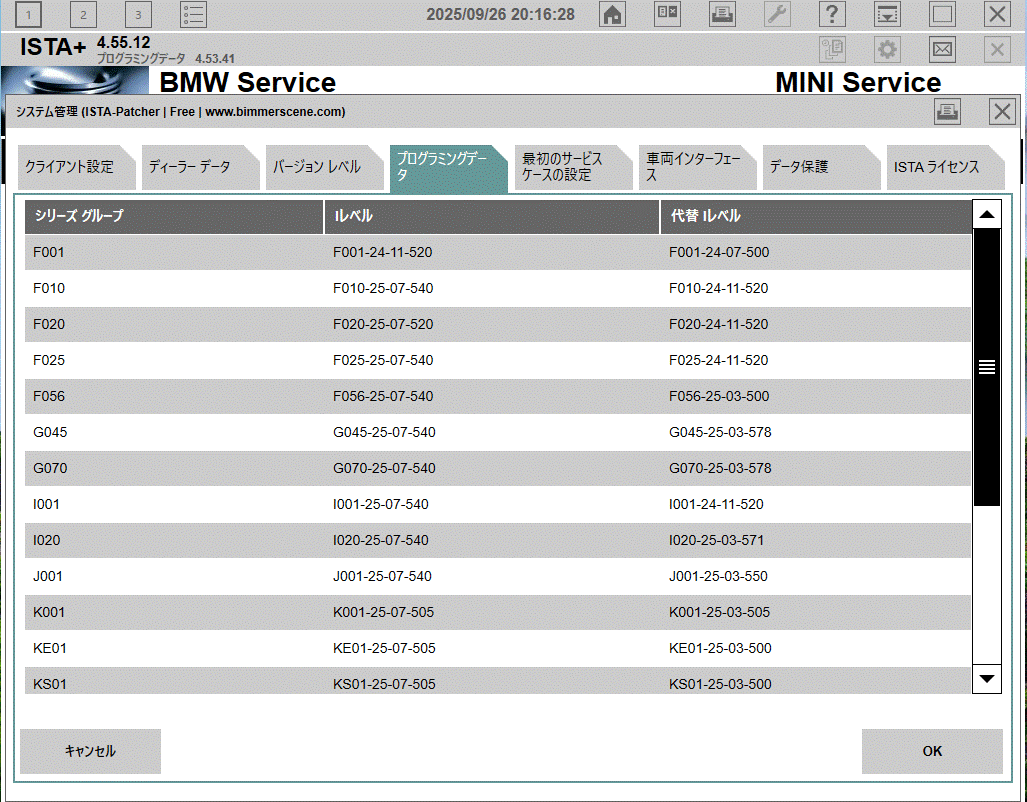Expand the dropdown panel icon in toolbar

point(887,14)
